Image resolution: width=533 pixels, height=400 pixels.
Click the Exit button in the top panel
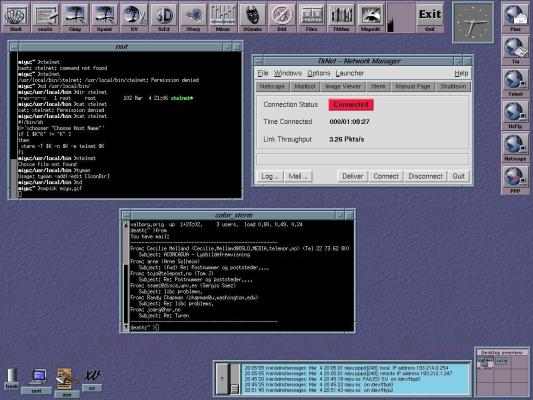430,16
